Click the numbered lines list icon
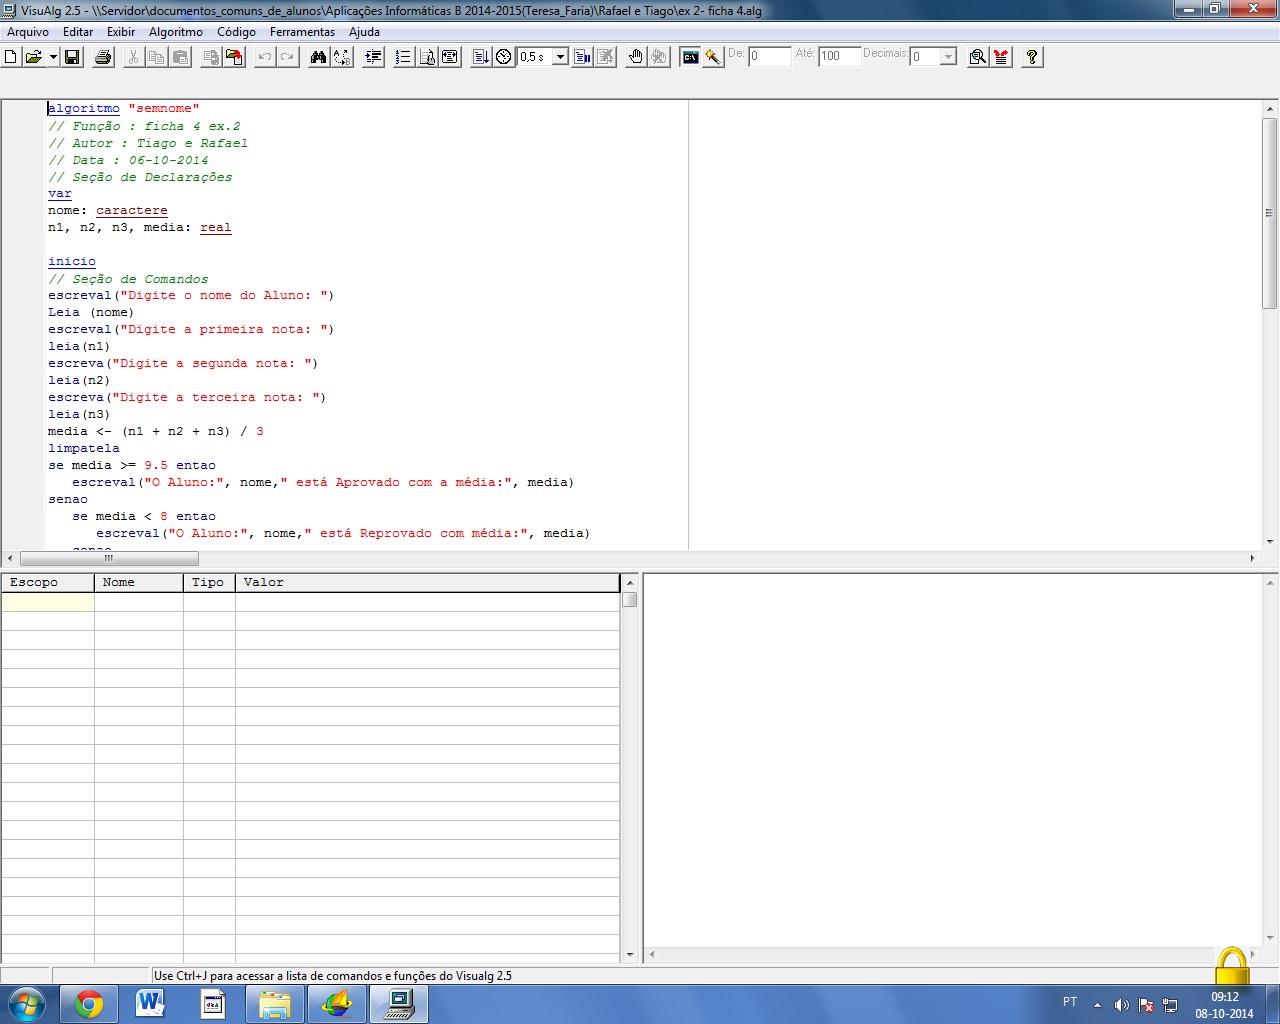Viewport: 1280px width, 1024px height. (x=403, y=57)
